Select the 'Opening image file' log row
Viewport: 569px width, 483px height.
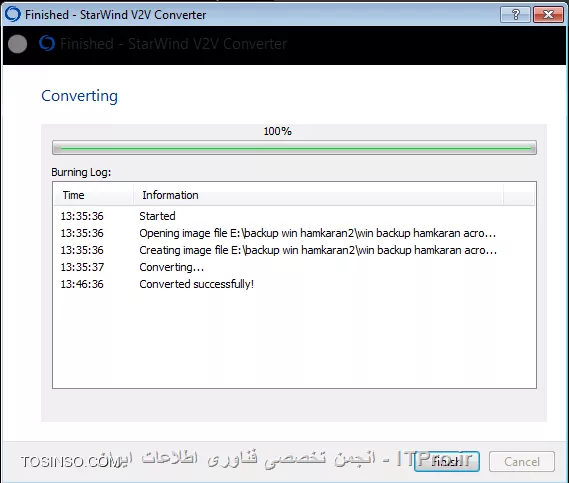[x=294, y=233]
